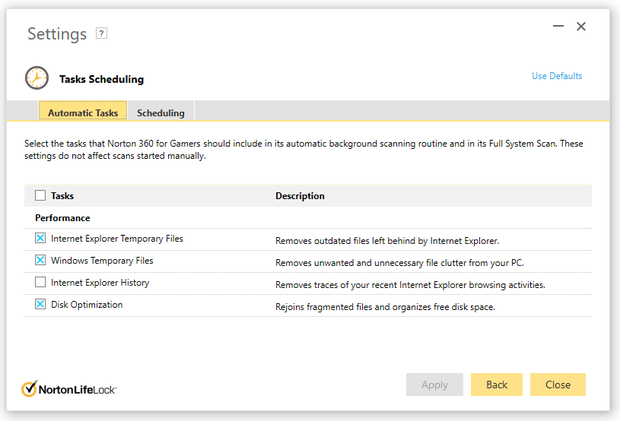Click the Internet Explorer History description
Image resolution: width=620 pixels, height=421 pixels.
coord(410,285)
